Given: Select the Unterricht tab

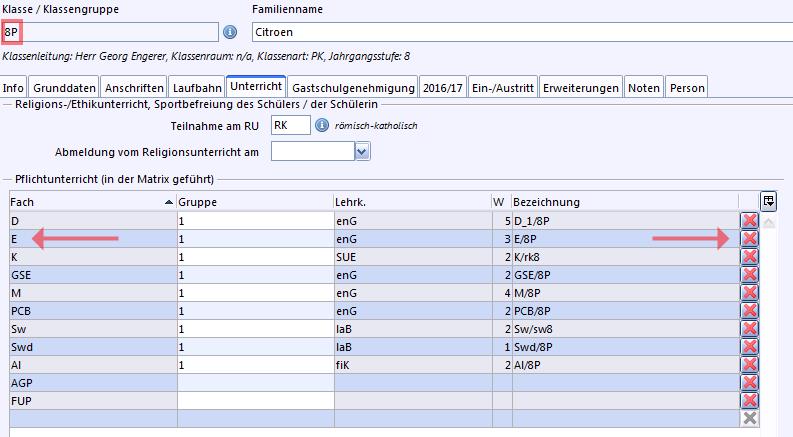Looking at the screenshot, I should tap(256, 86).
